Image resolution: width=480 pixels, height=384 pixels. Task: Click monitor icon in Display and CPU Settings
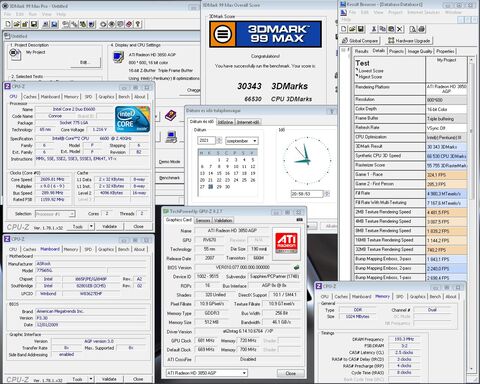(118, 57)
